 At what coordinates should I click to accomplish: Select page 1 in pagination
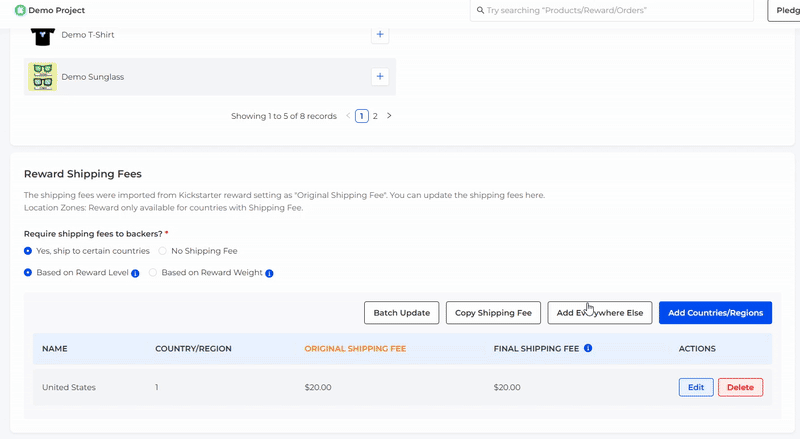[x=361, y=116]
